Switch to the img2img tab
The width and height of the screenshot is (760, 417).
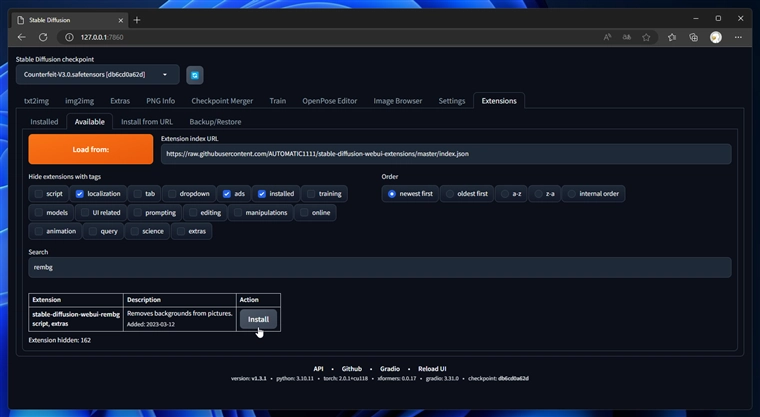click(79, 101)
